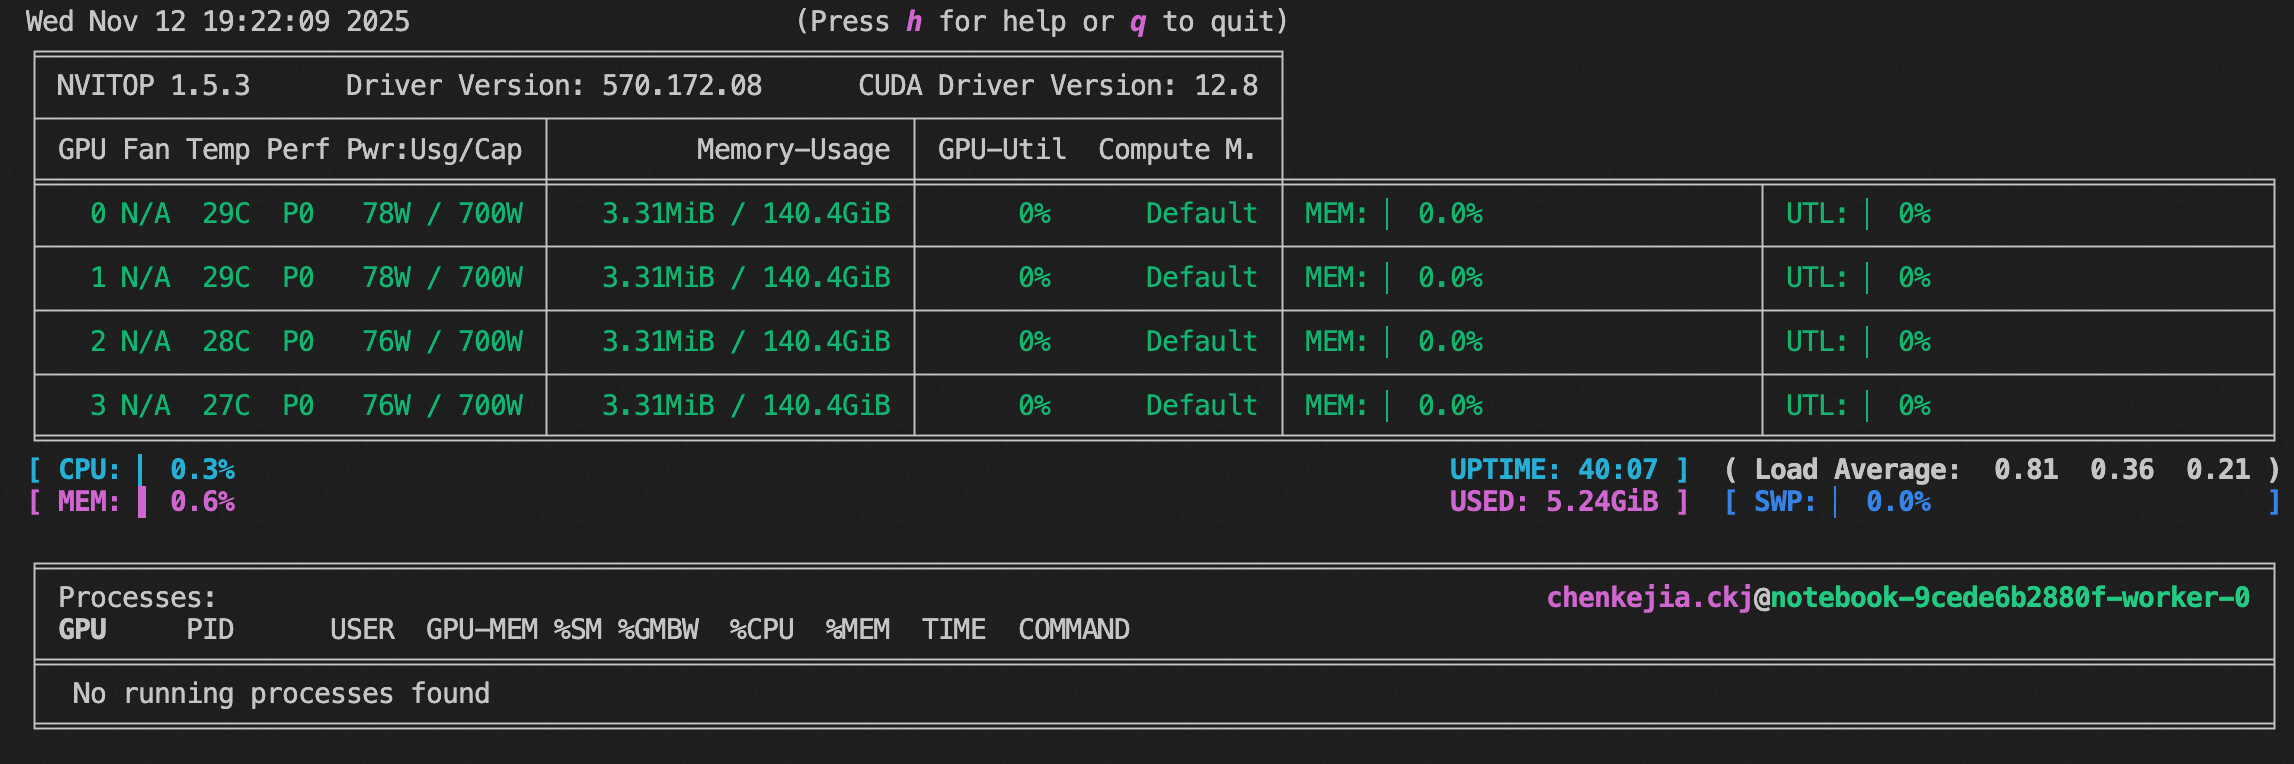
Task: Click the COMMAND column header in Processes
Action: (1074, 630)
